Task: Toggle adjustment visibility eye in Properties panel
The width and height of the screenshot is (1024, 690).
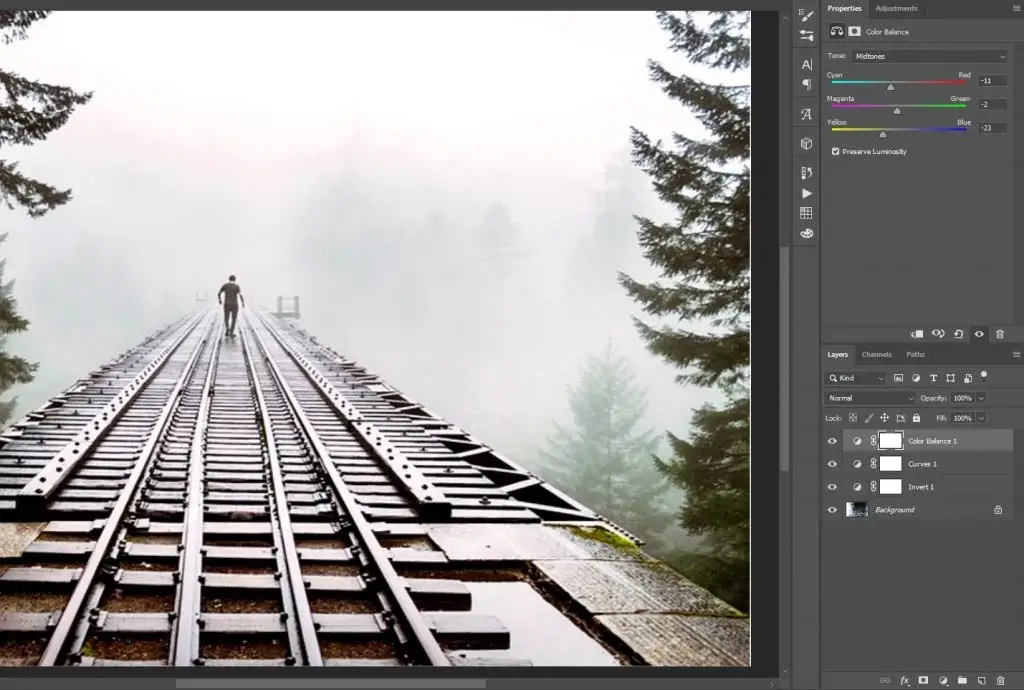Action: tap(979, 334)
